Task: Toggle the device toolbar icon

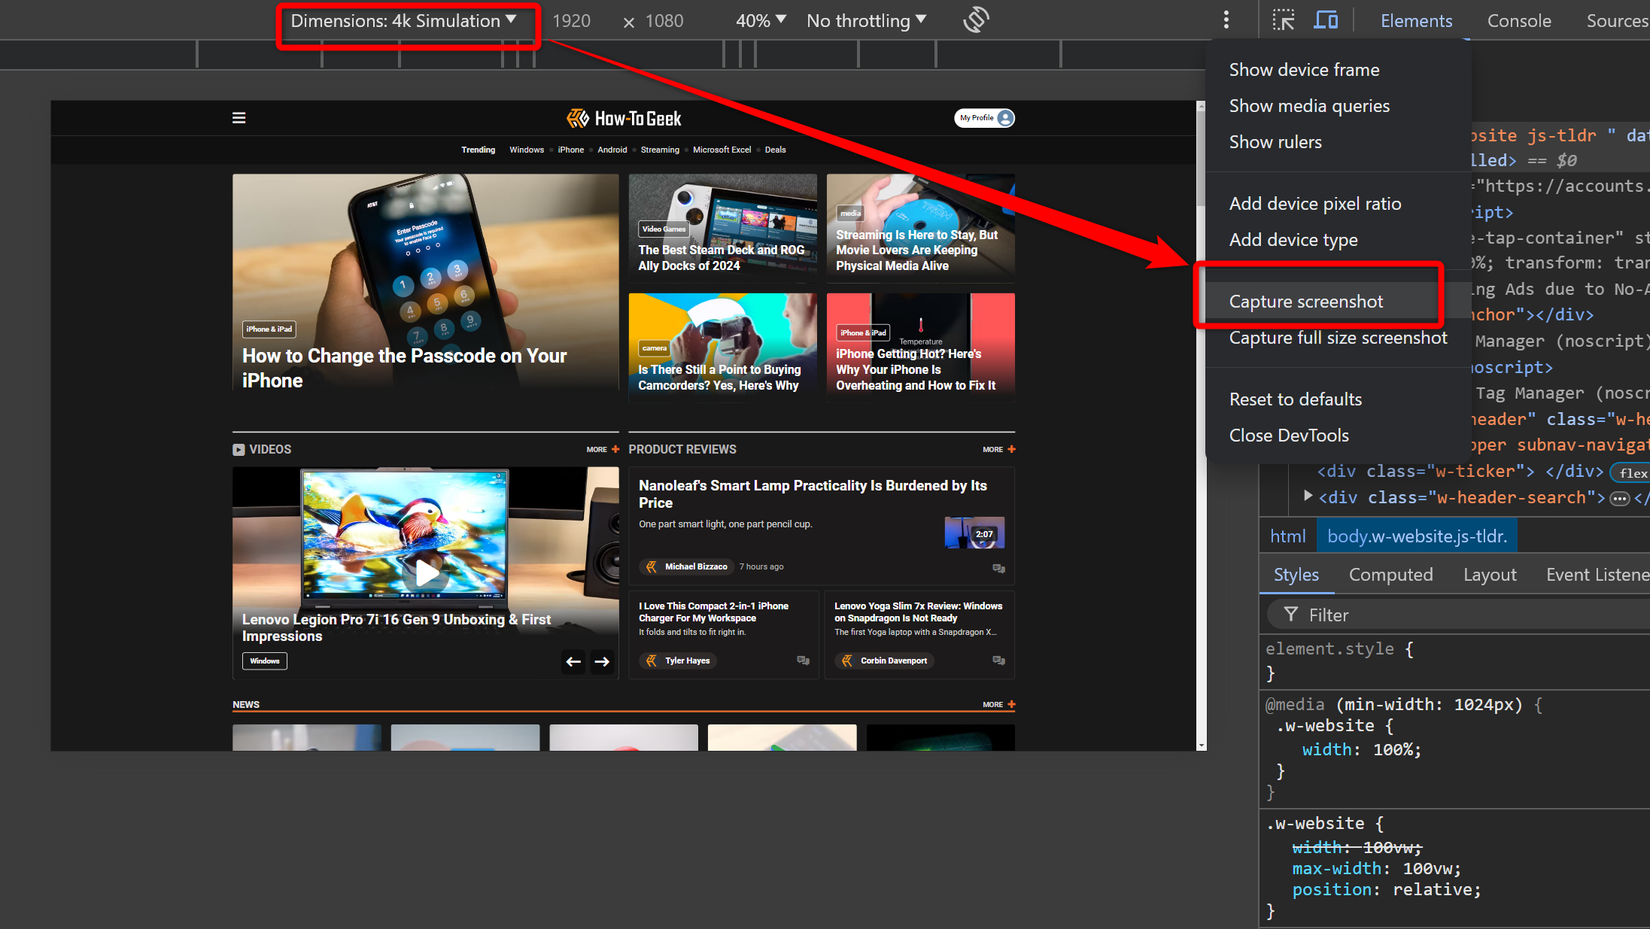Action: pos(1327,19)
